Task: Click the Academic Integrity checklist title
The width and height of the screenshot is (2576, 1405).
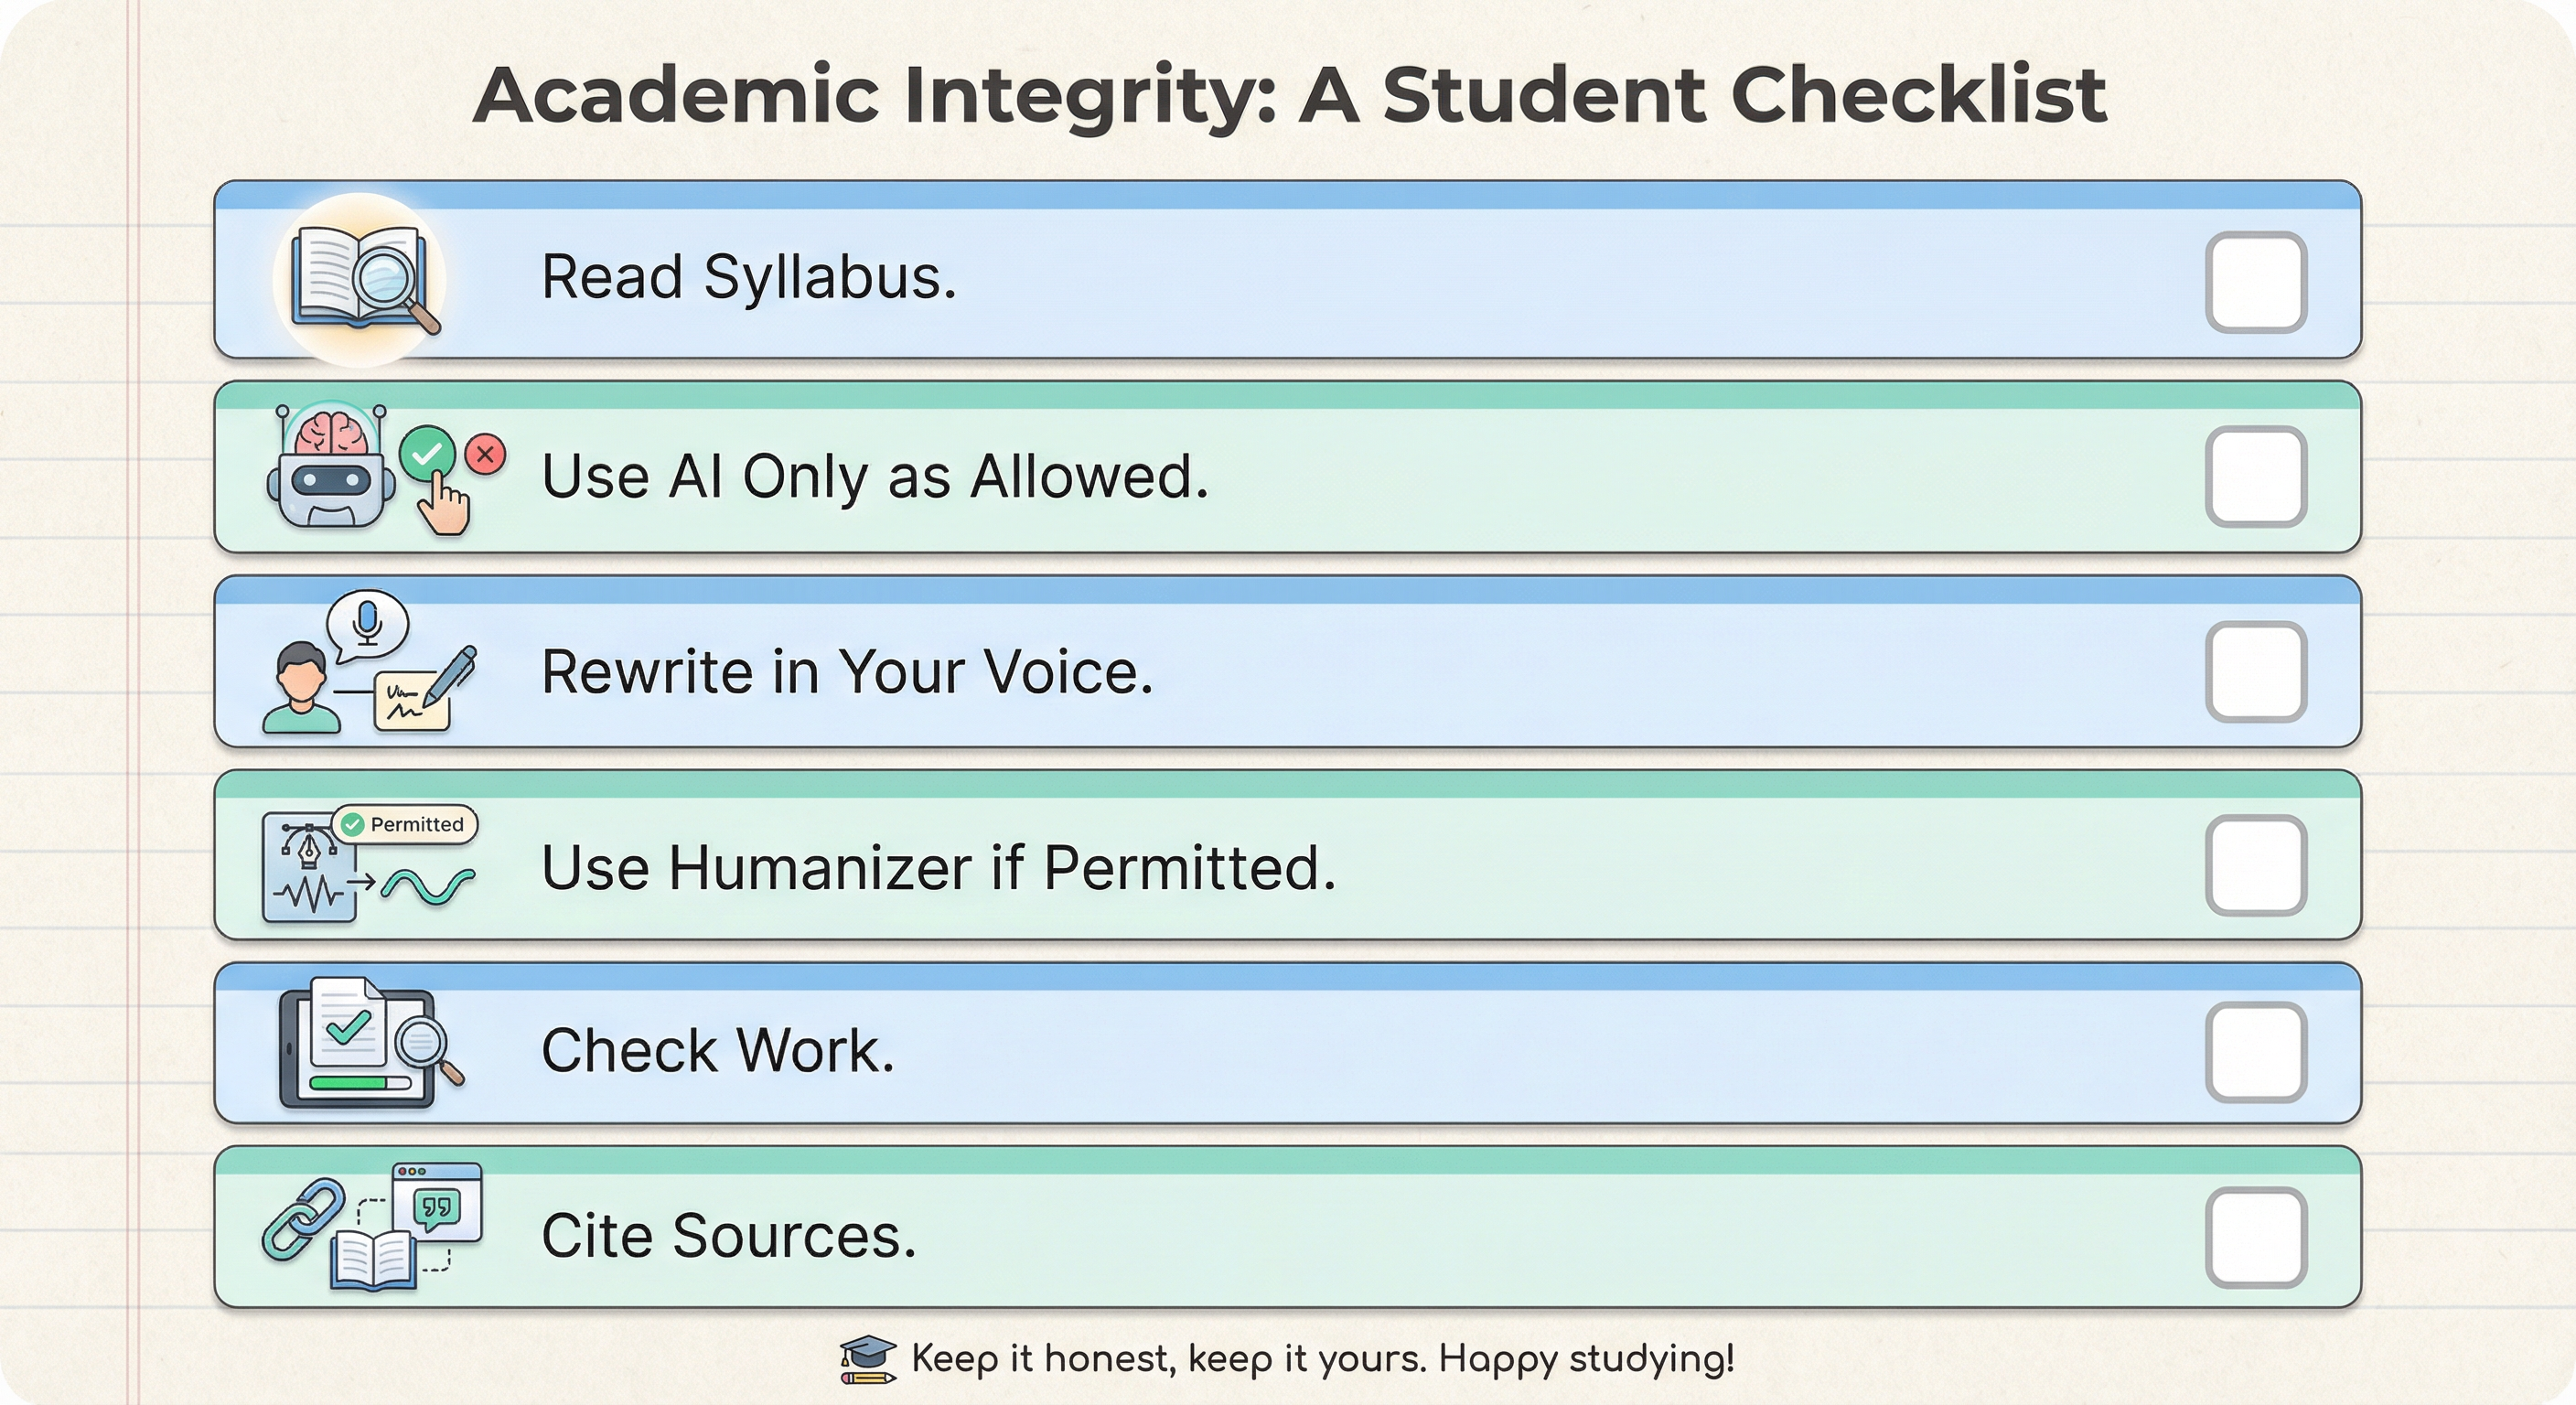Action: click(x=1289, y=95)
